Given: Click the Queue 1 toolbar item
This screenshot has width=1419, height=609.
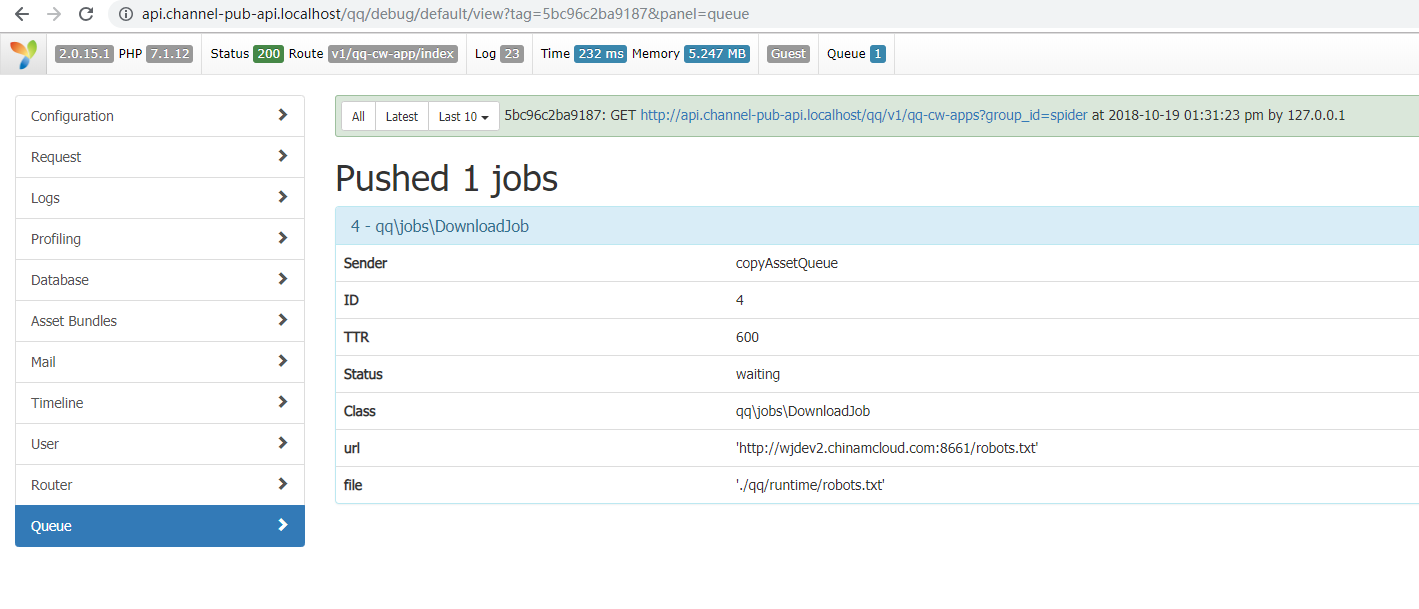Looking at the screenshot, I should coord(855,54).
